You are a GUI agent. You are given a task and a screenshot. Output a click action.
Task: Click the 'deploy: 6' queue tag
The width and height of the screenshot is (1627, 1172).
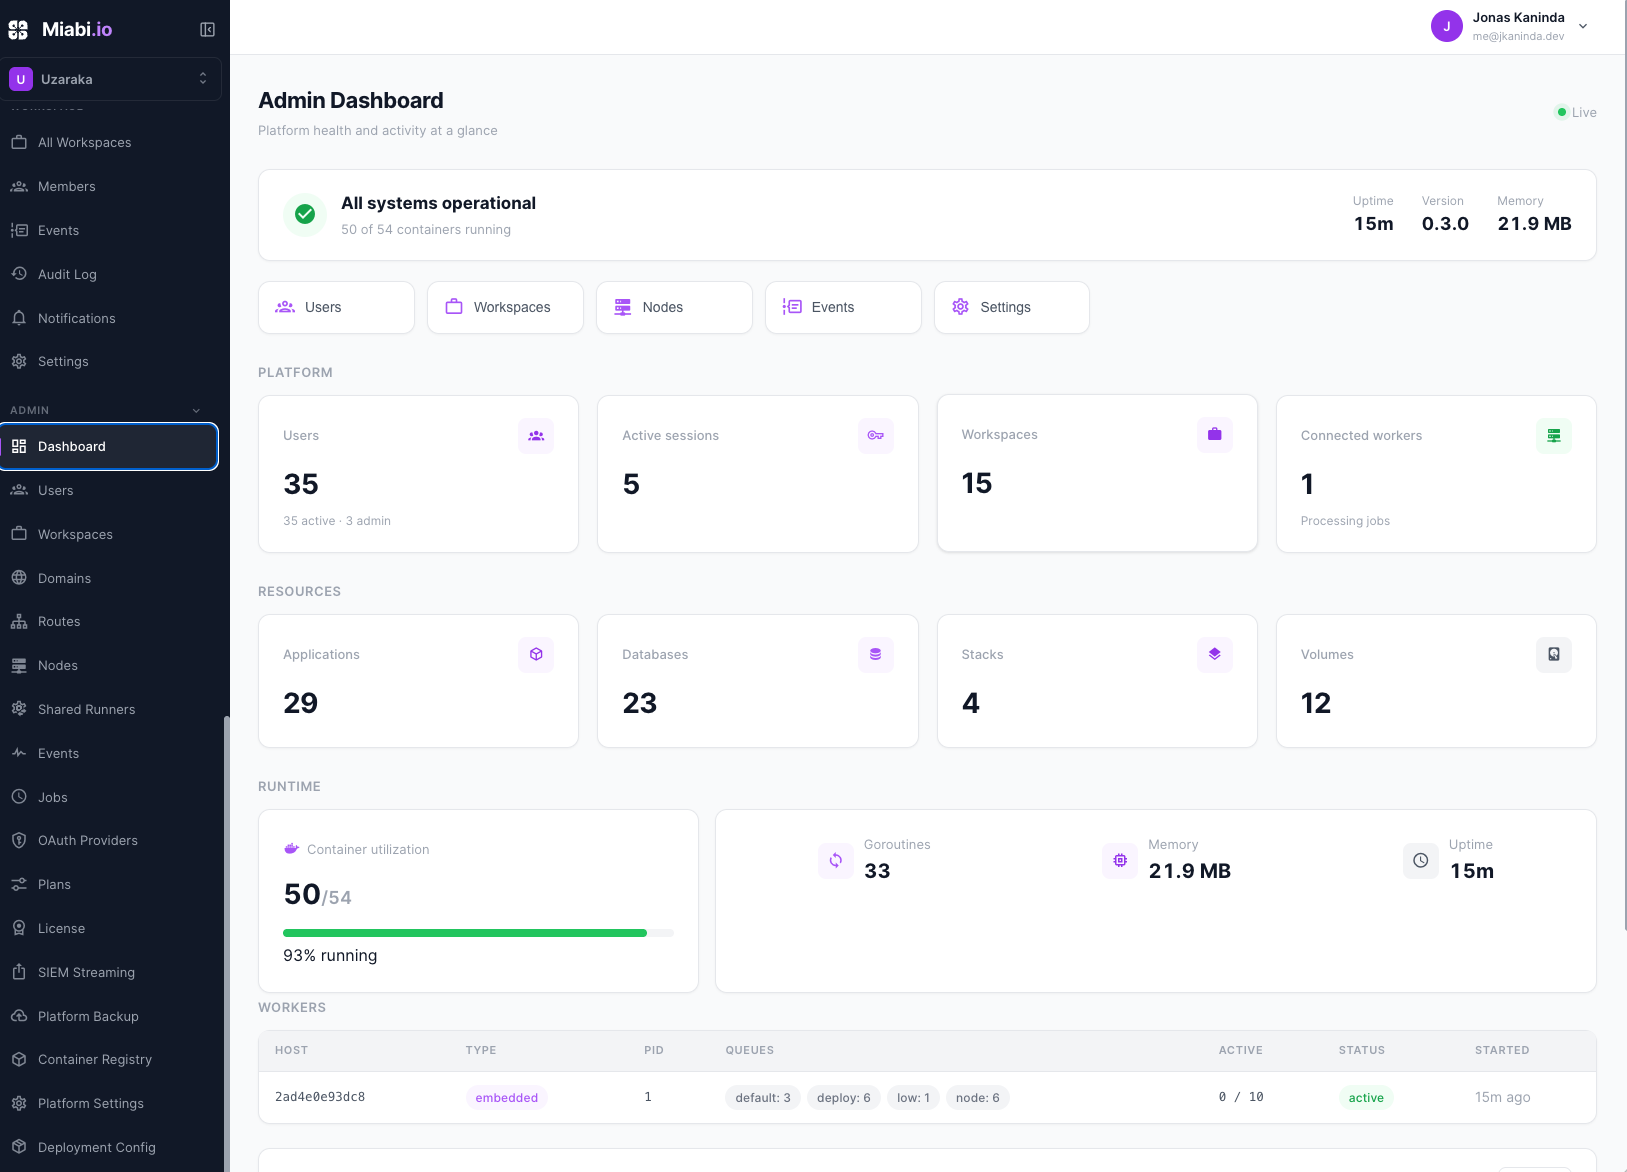click(844, 1098)
